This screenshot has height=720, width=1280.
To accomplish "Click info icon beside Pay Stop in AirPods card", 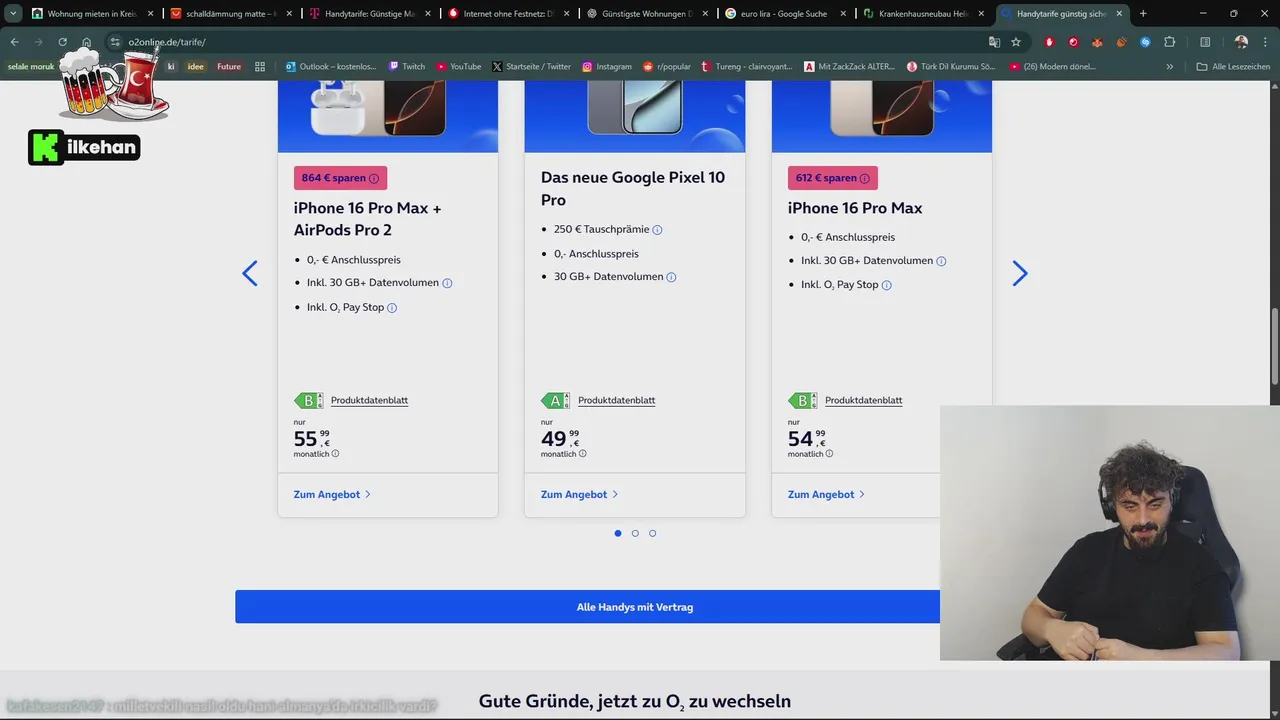I will click(x=392, y=308).
